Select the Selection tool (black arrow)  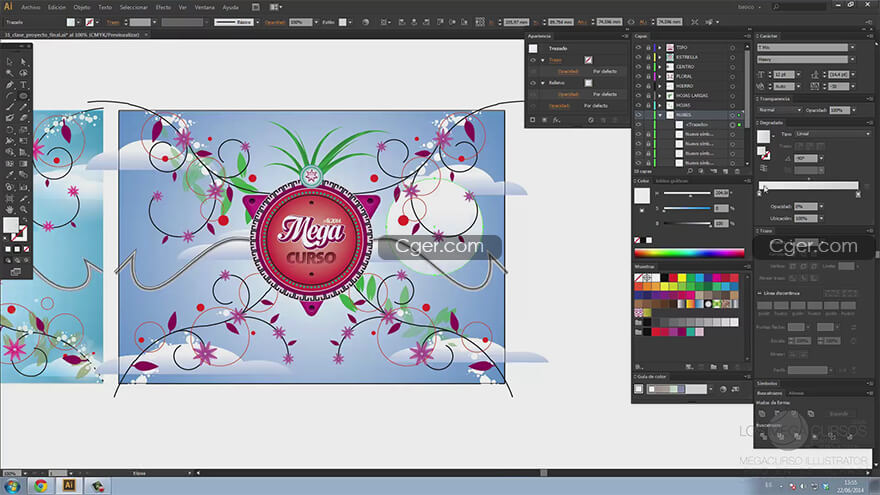coord(10,62)
